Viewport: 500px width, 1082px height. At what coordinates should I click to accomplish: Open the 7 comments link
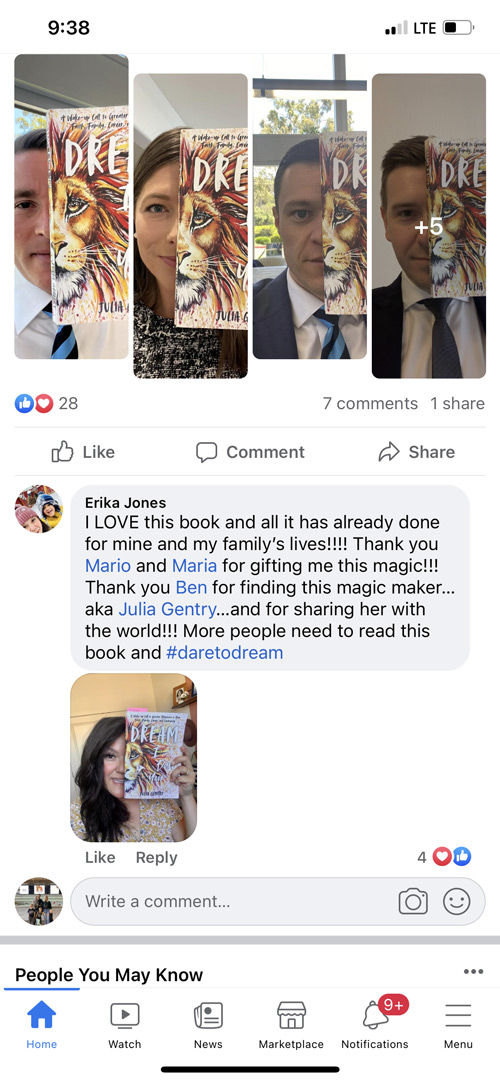pos(370,404)
